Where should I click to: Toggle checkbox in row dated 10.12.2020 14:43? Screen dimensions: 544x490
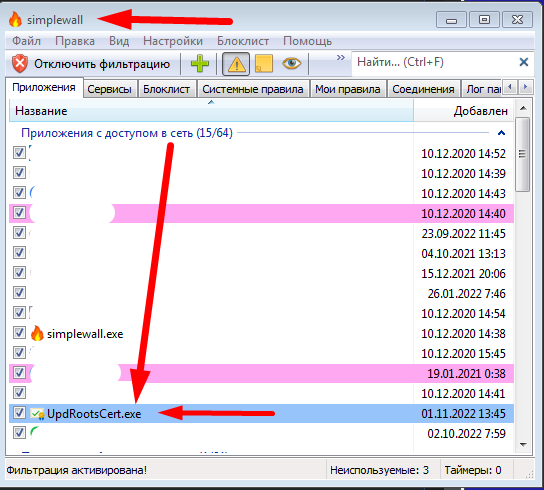(19, 193)
